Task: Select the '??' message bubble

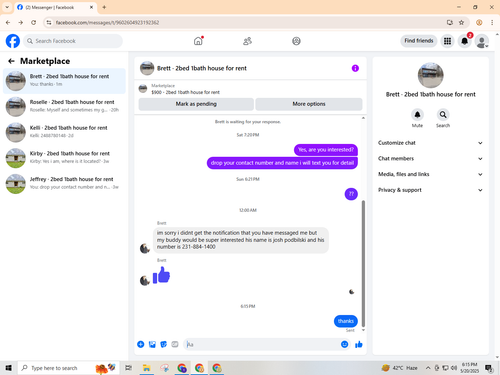Action: tap(351, 194)
